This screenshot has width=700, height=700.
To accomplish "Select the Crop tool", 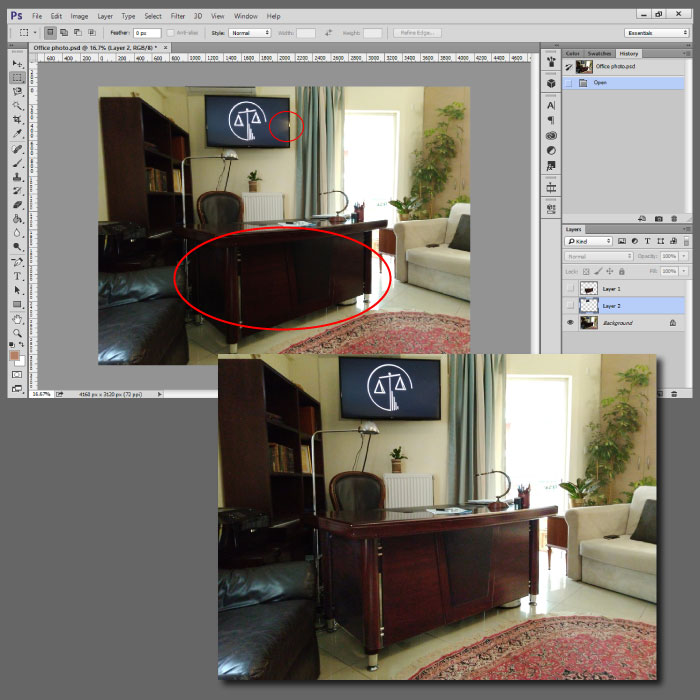I will click(x=17, y=119).
